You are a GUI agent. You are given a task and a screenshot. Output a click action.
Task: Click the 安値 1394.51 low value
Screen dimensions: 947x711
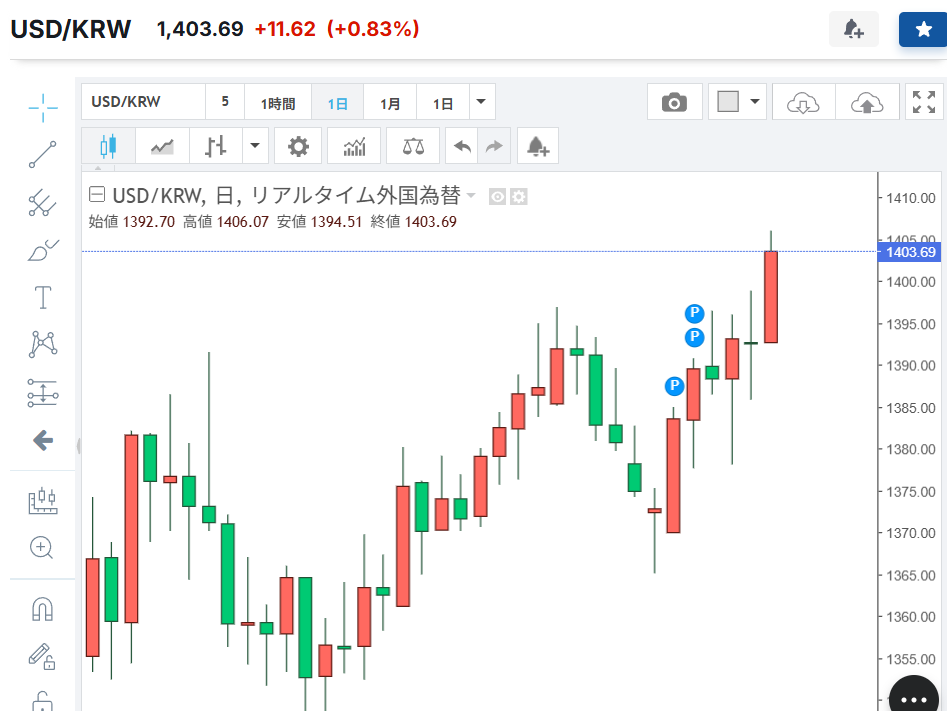pos(319,222)
